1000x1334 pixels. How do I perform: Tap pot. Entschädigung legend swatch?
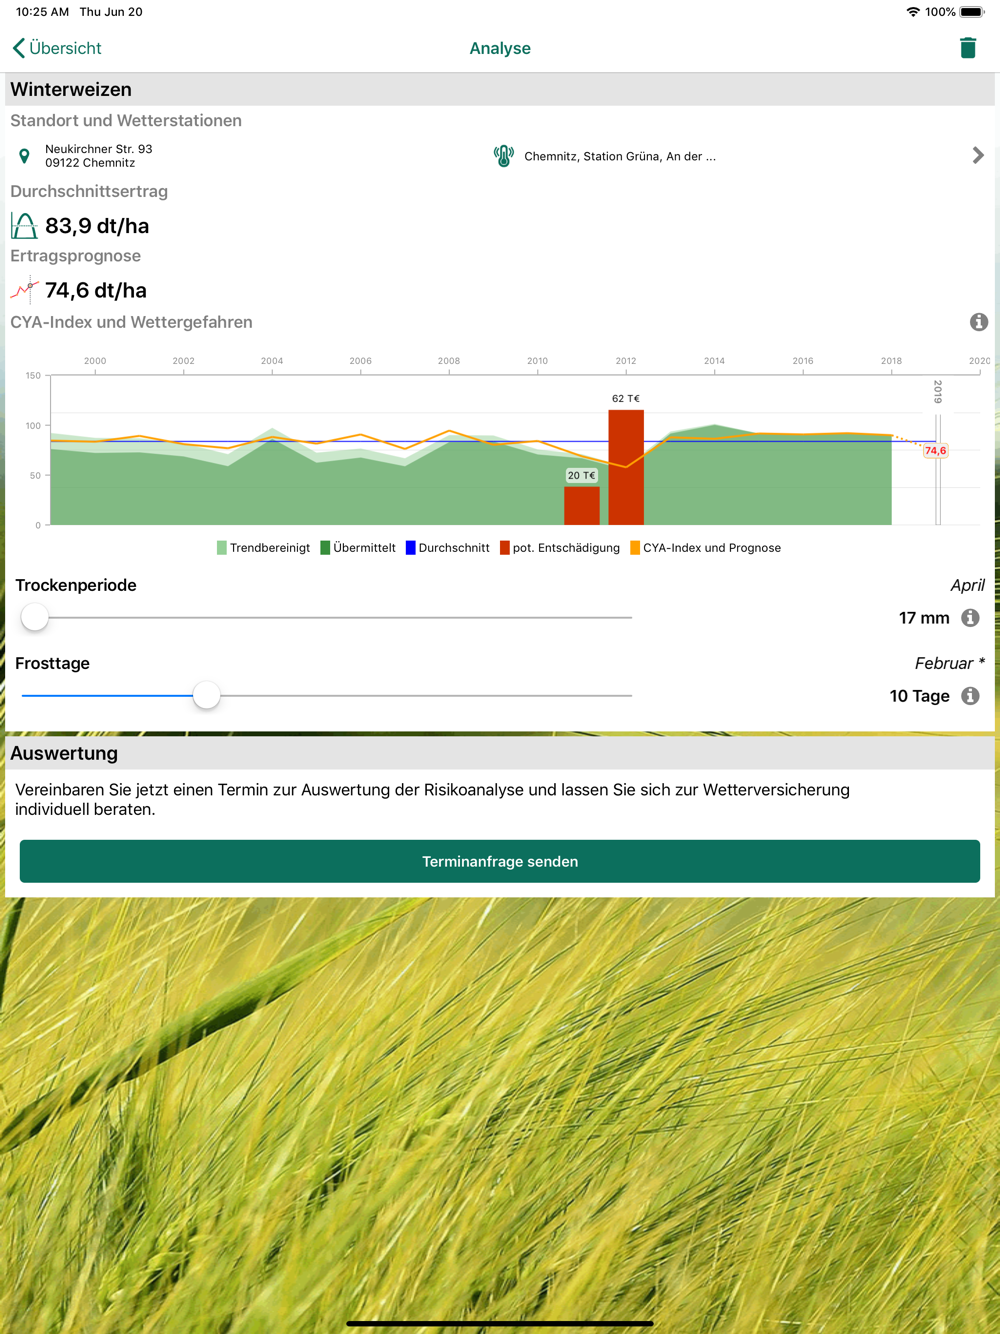click(x=505, y=548)
